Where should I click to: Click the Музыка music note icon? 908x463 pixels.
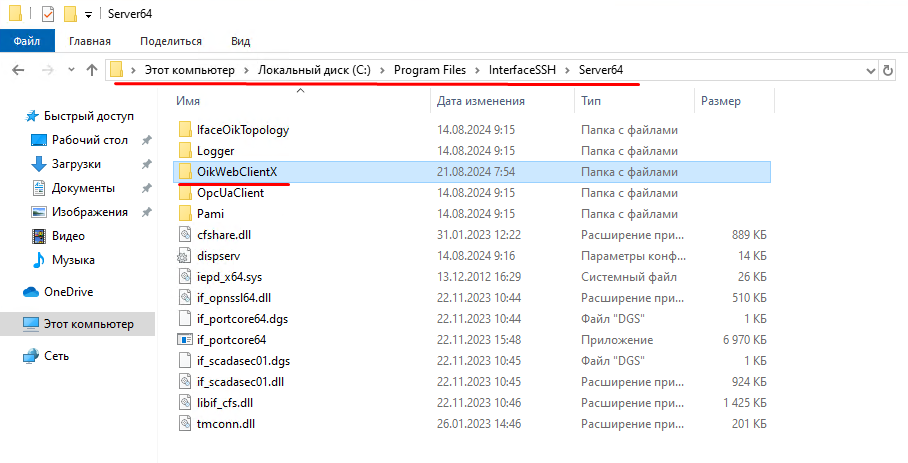pyautogui.click(x=40, y=260)
